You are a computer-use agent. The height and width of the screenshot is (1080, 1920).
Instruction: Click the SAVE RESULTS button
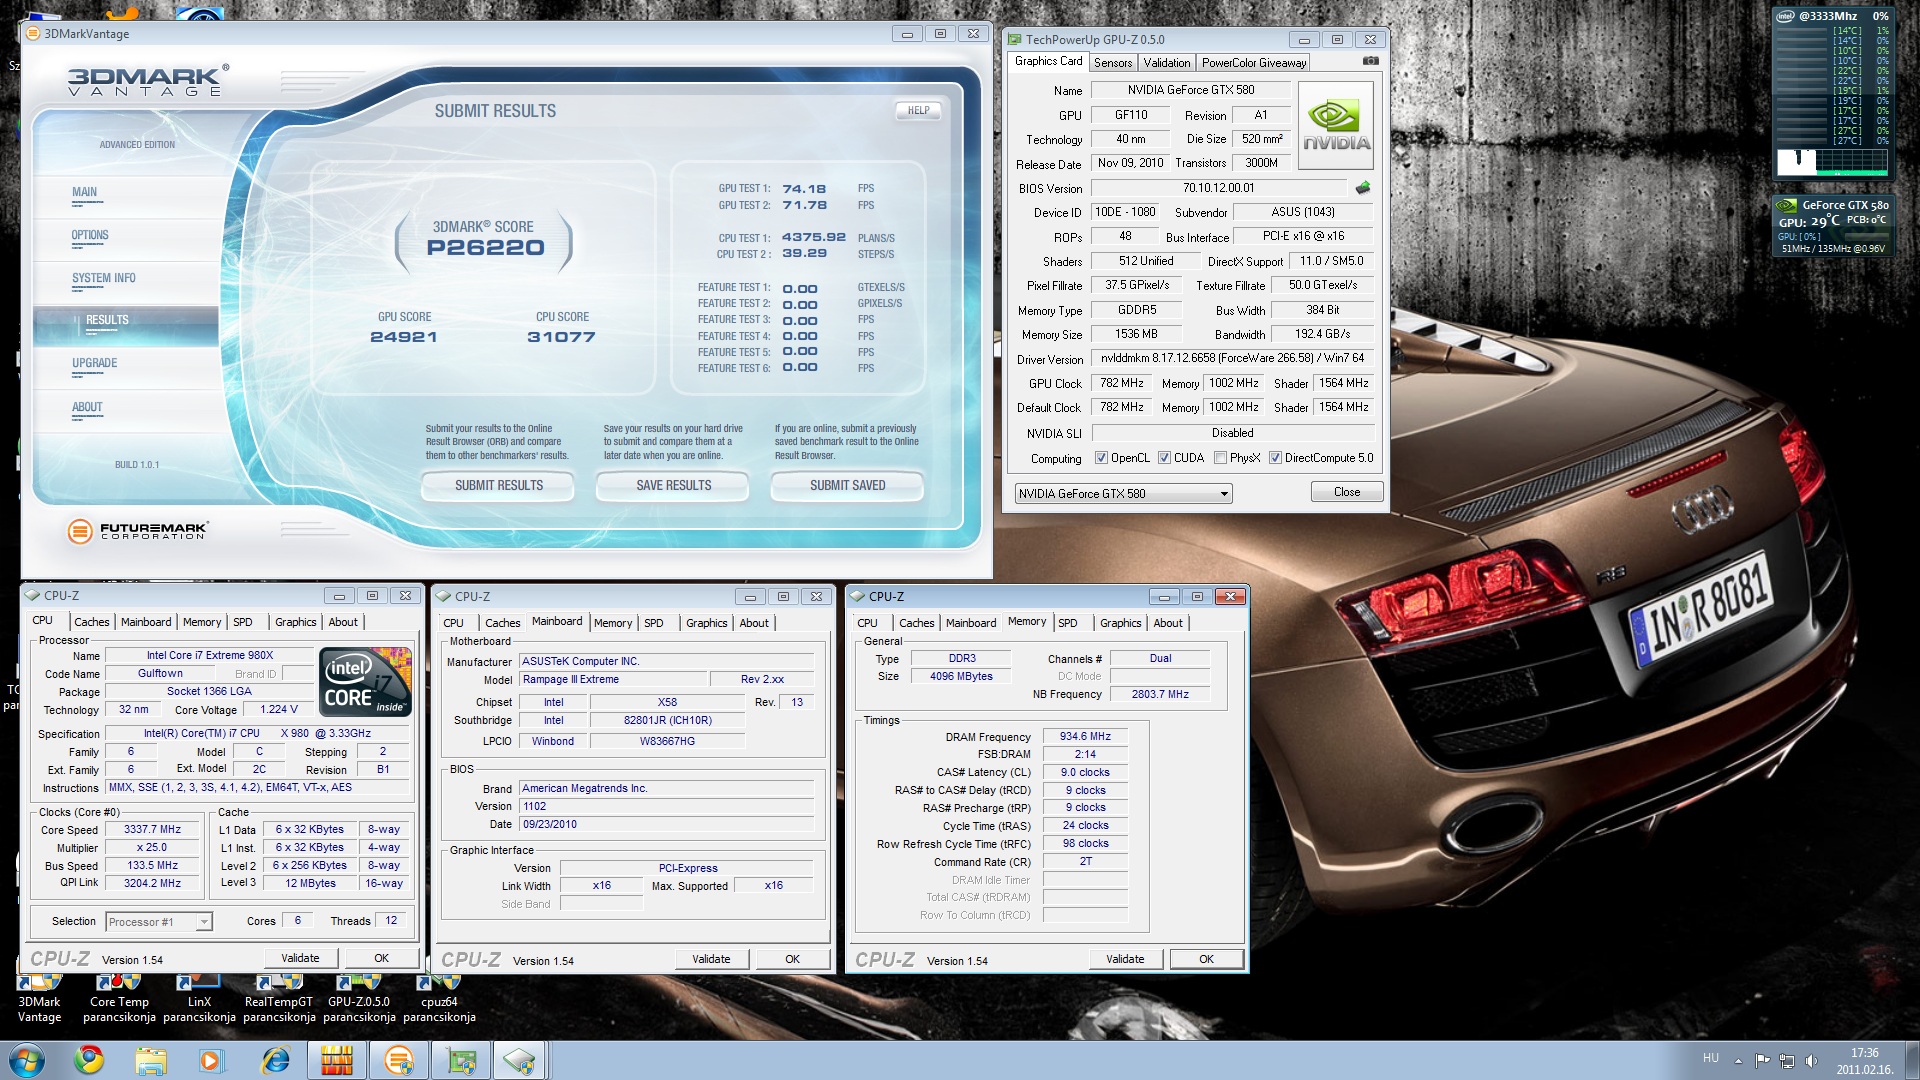673,486
